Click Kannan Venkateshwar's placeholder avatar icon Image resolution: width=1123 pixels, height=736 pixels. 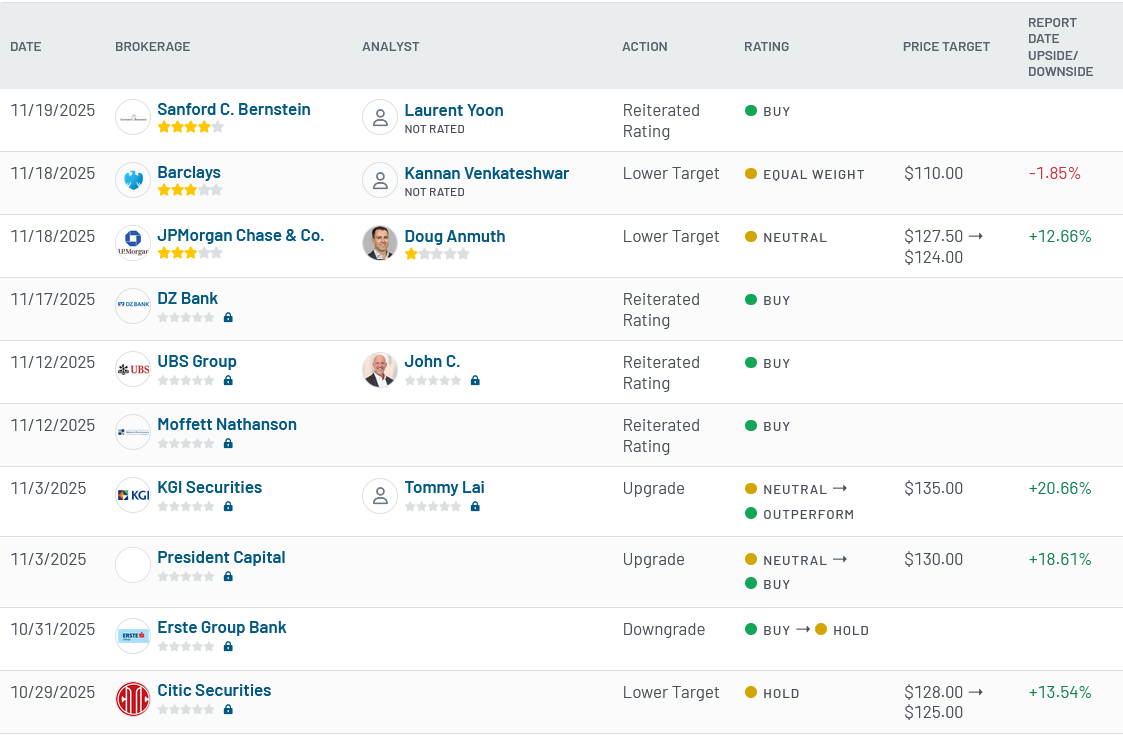click(x=380, y=180)
